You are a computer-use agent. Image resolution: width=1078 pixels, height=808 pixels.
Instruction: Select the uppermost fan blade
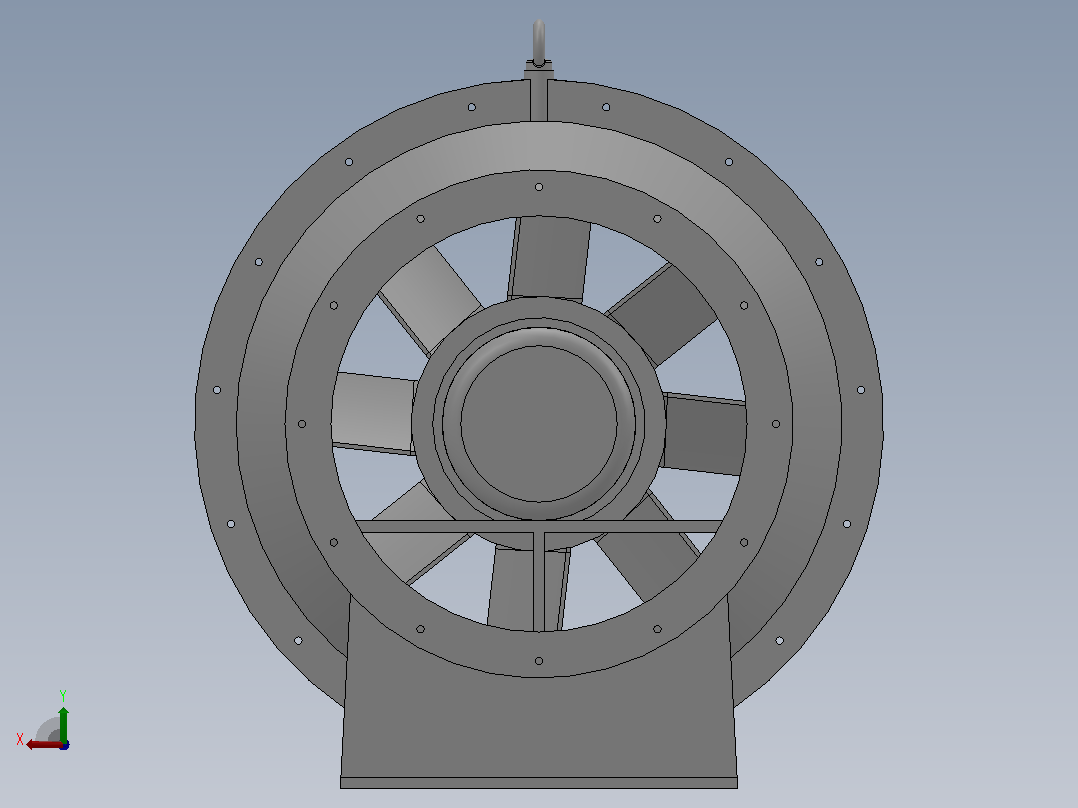549,259
